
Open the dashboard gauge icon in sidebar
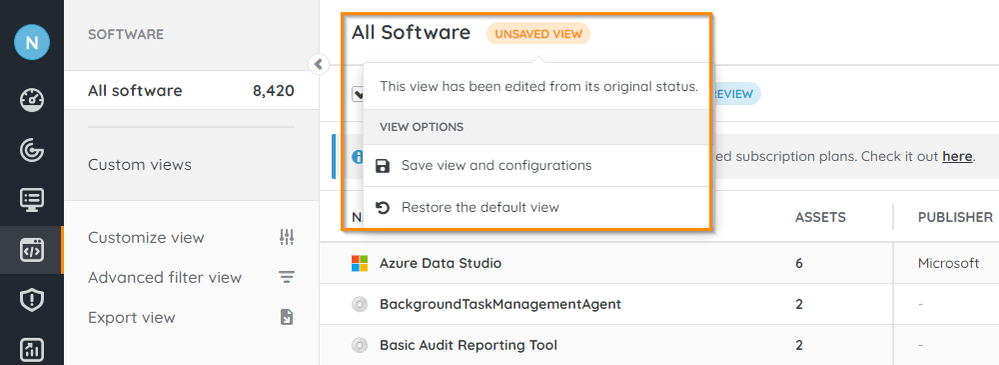pyautogui.click(x=32, y=100)
